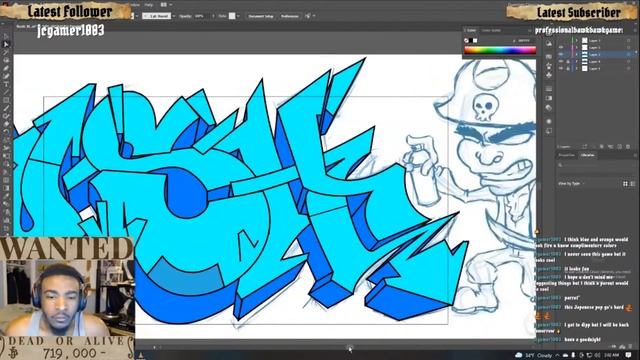
Task: Open the Window menu
Action: coord(136,5)
